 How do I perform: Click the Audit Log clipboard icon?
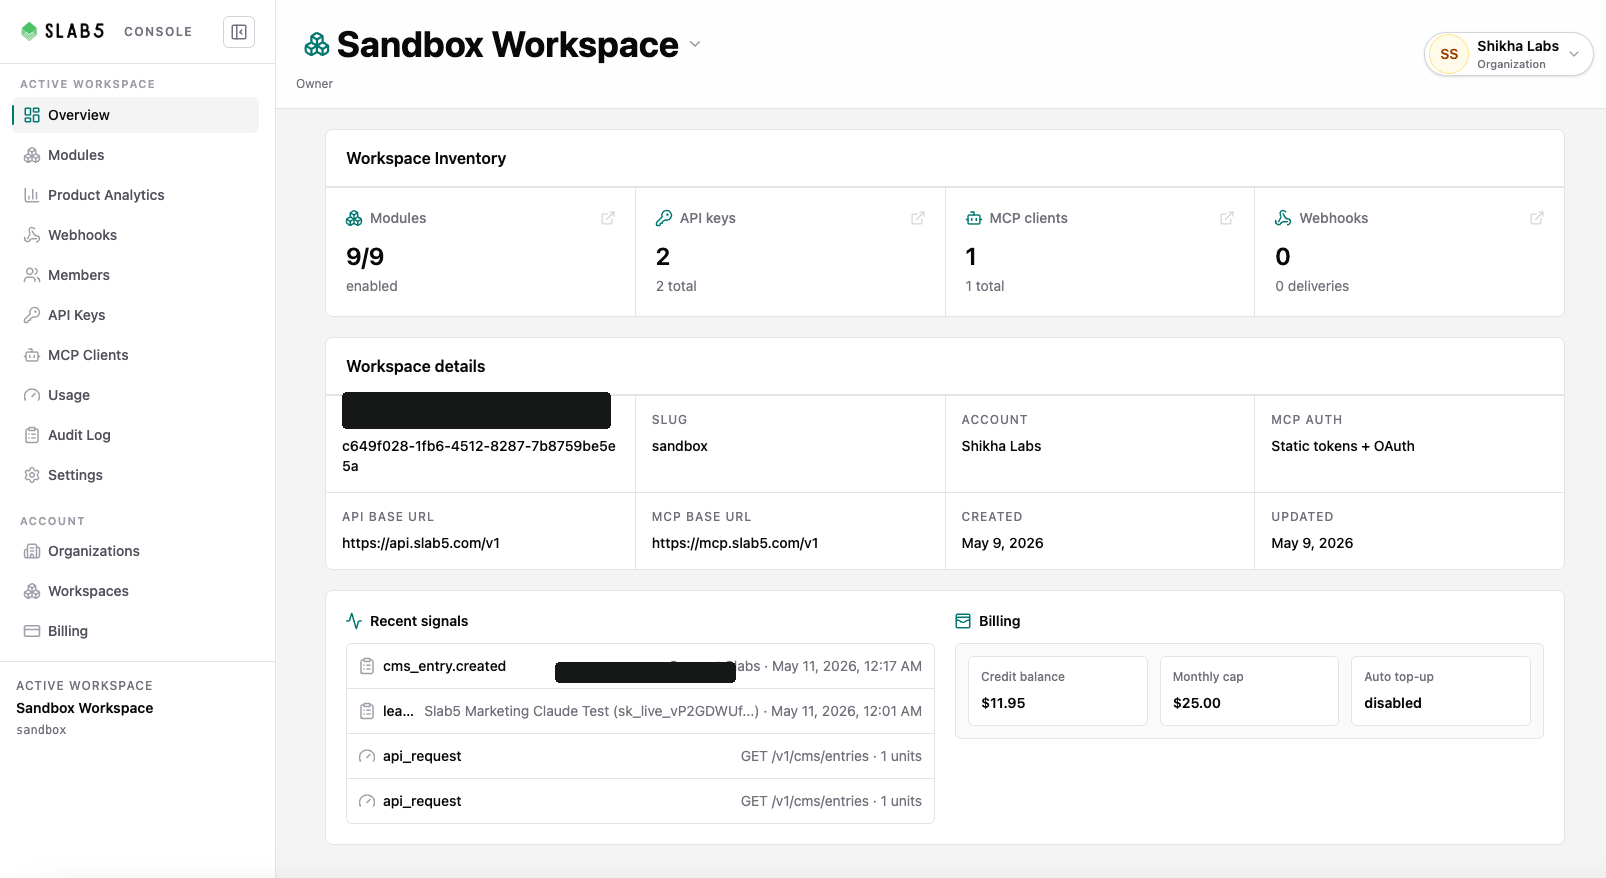point(32,435)
